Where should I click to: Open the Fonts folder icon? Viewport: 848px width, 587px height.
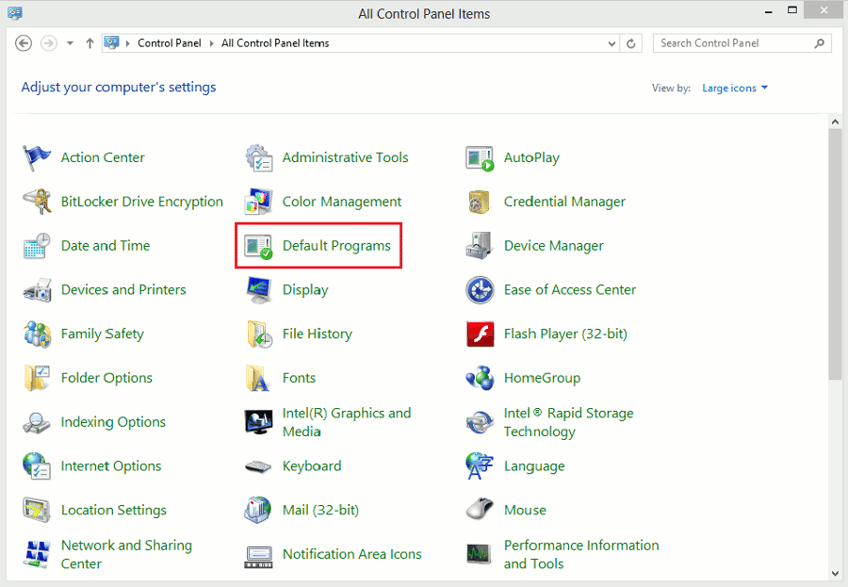(x=258, y=378)
